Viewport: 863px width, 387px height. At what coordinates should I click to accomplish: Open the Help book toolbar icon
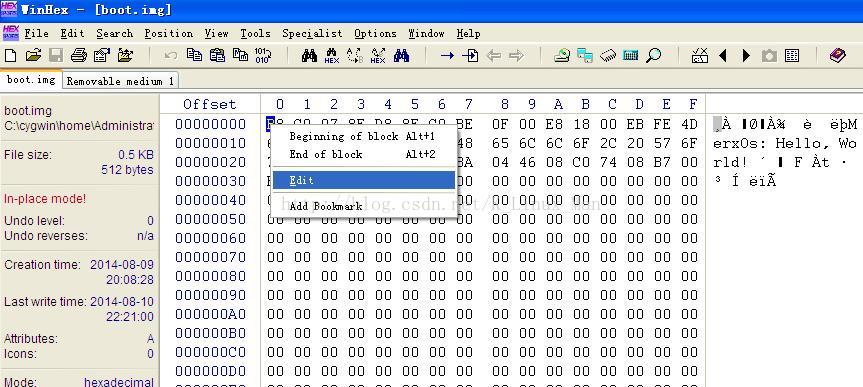838,56
